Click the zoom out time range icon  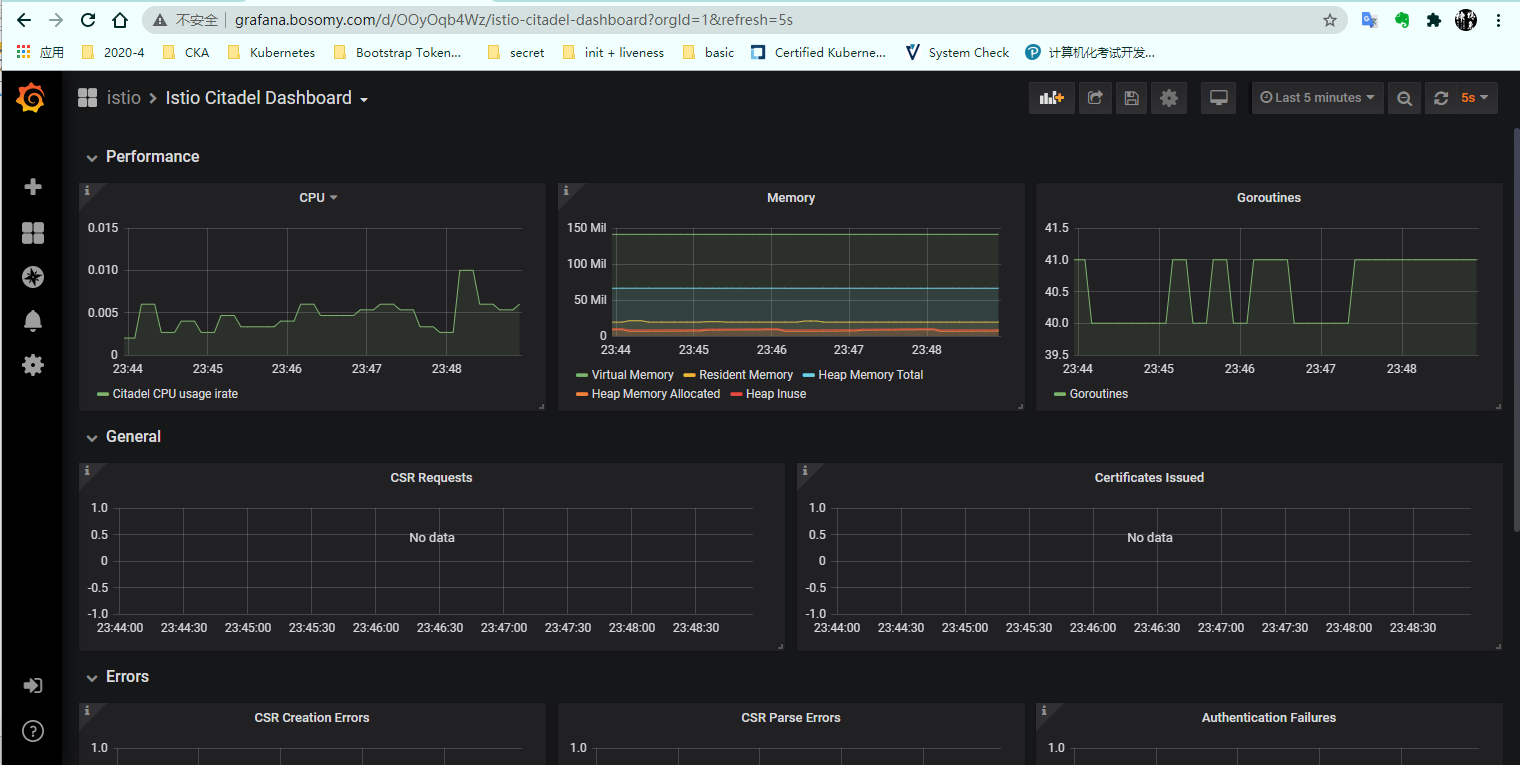[1405, 98]
